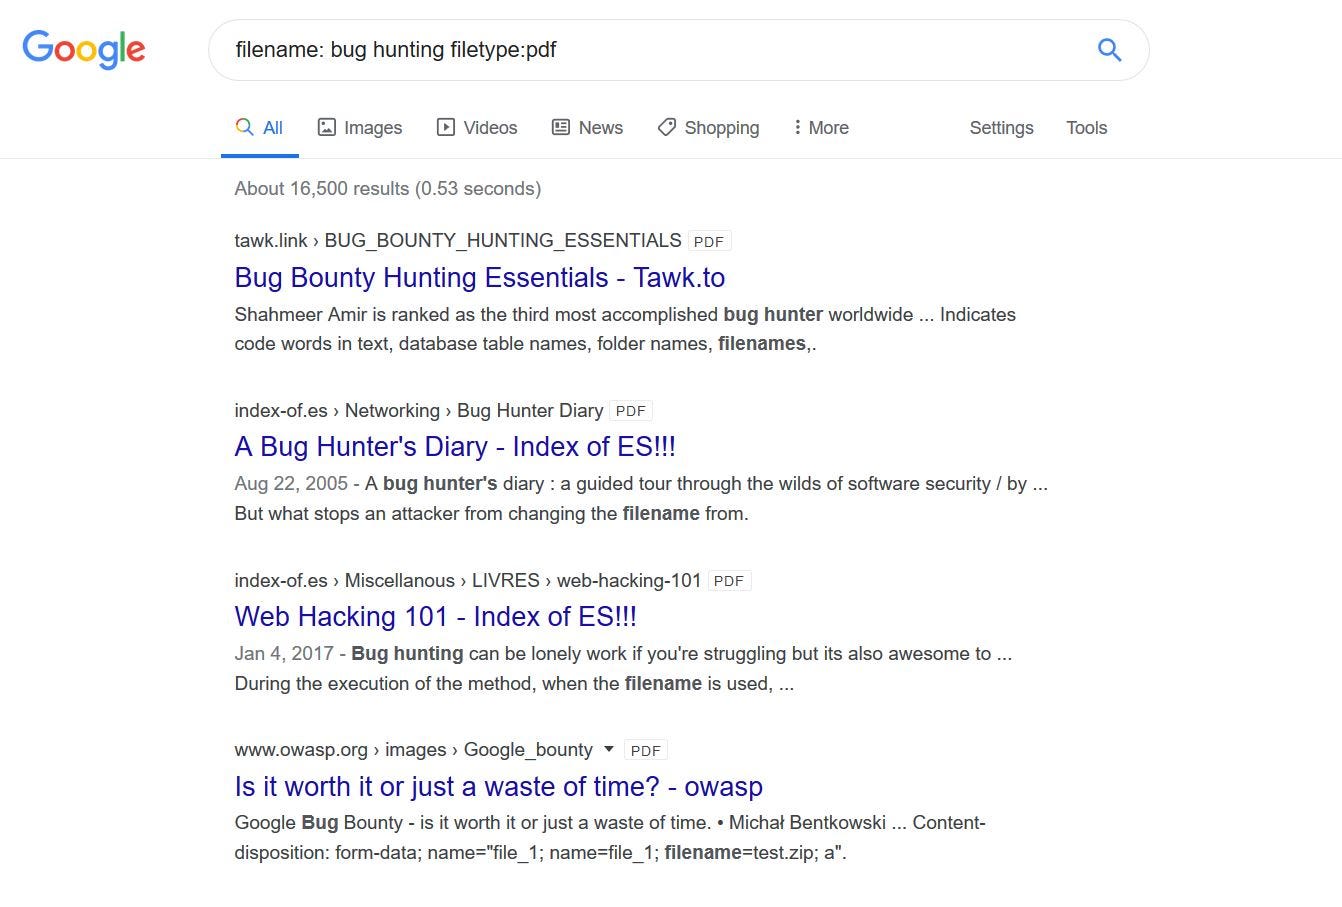Click index-of.es Miscellanous LIVRES web-hacking-101 breadcrumb
Viewport: 1342px width, 907px height.
[468, 580]
